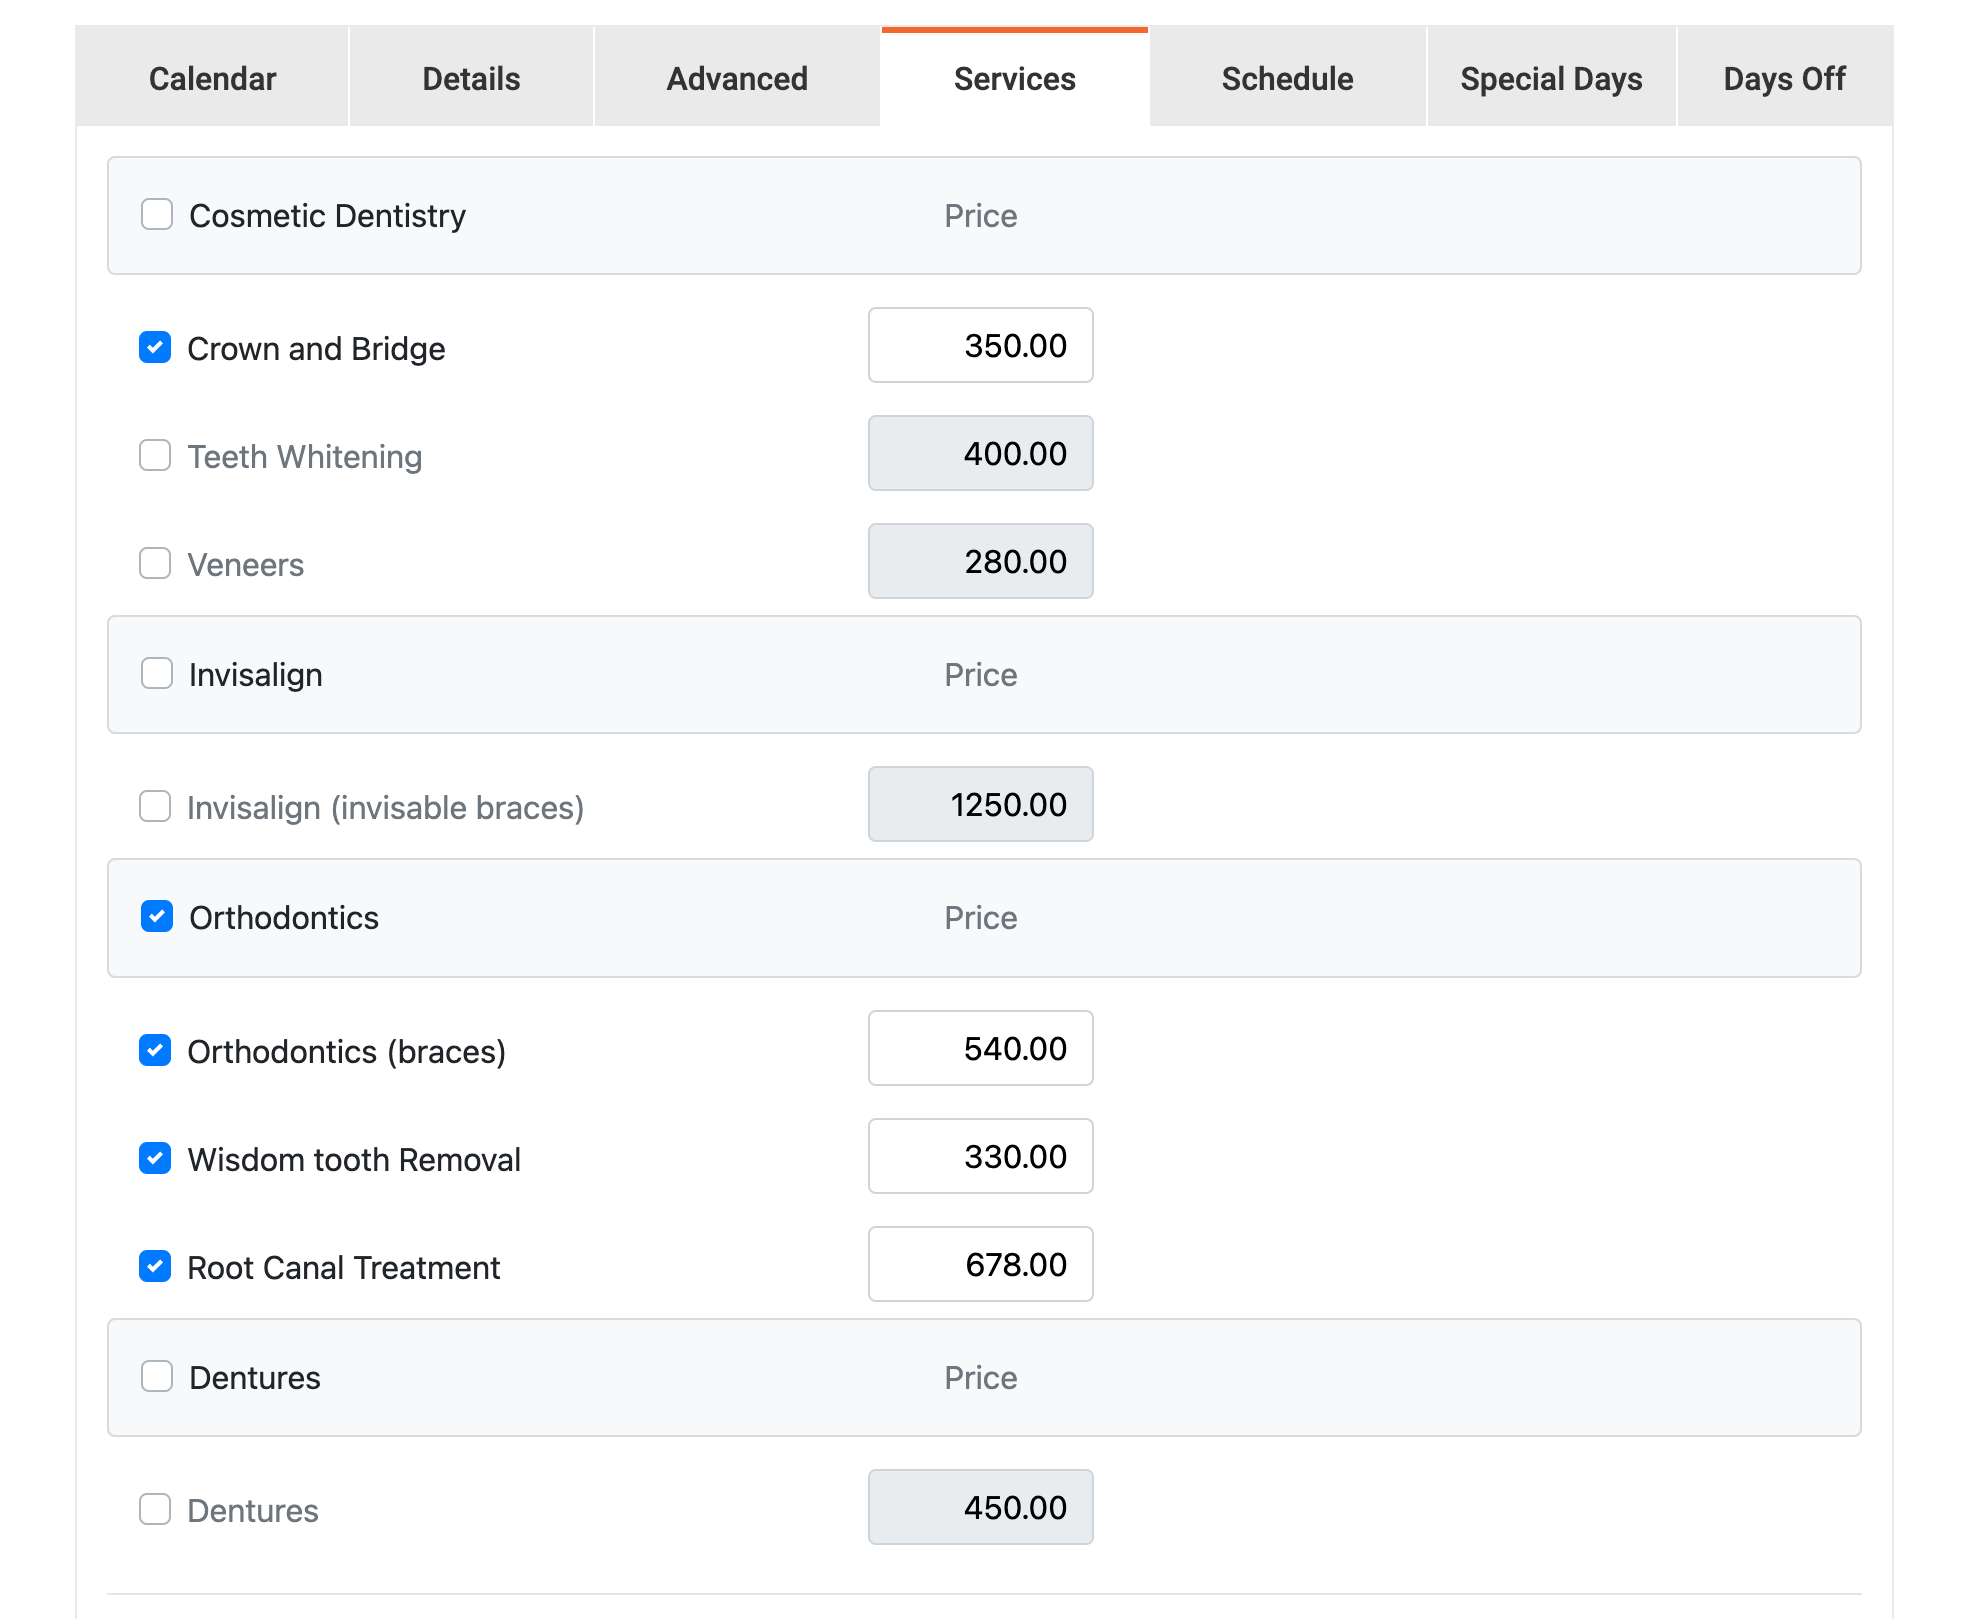Screen dimensions: 1976x1619
Task: Open the Special Days tab
Action: [x=1551, y=78]
